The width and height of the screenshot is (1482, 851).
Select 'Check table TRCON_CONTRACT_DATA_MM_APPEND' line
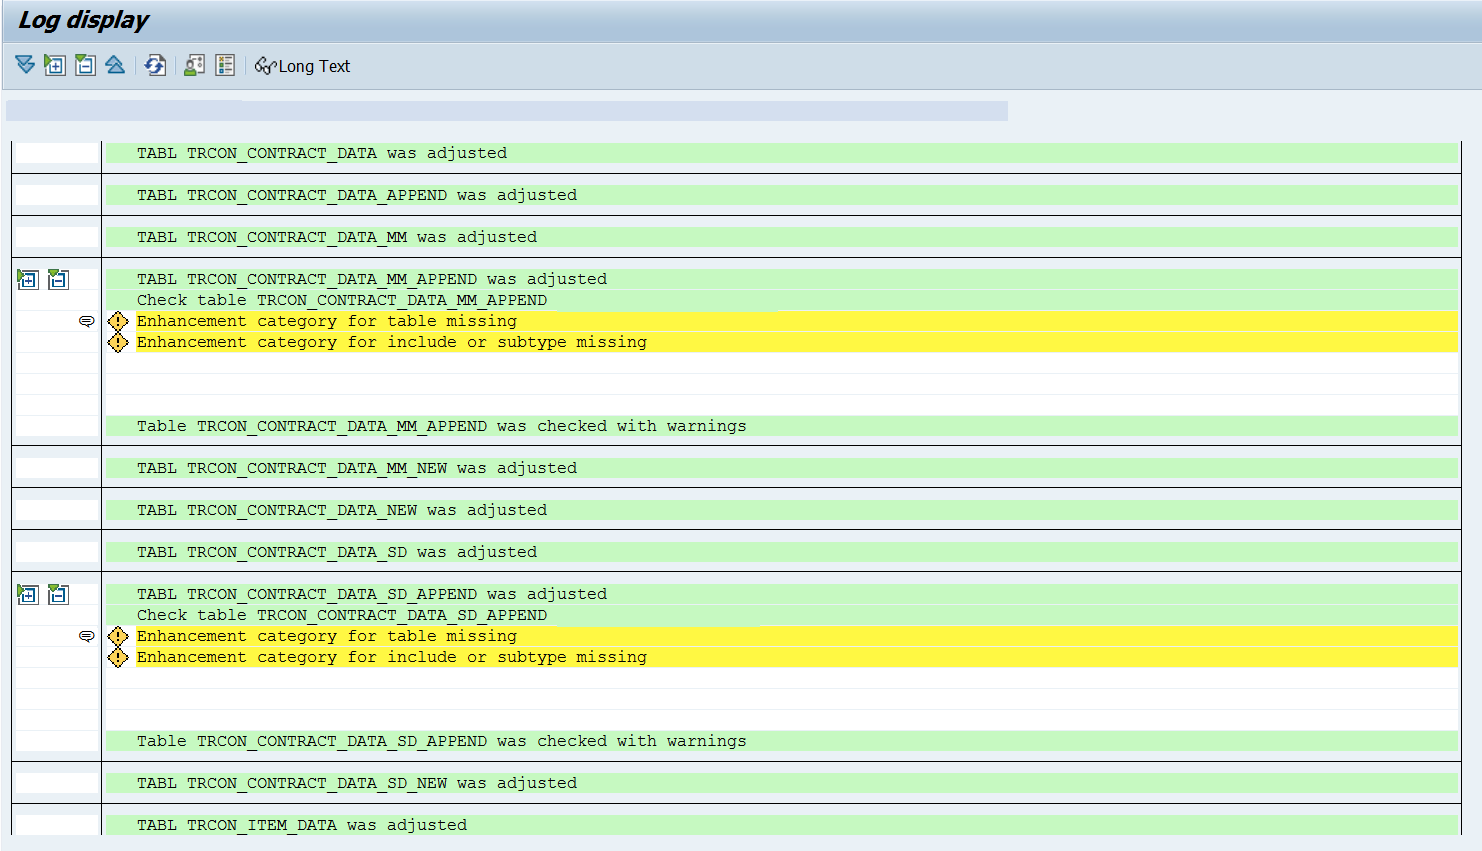tap(781, 300)
